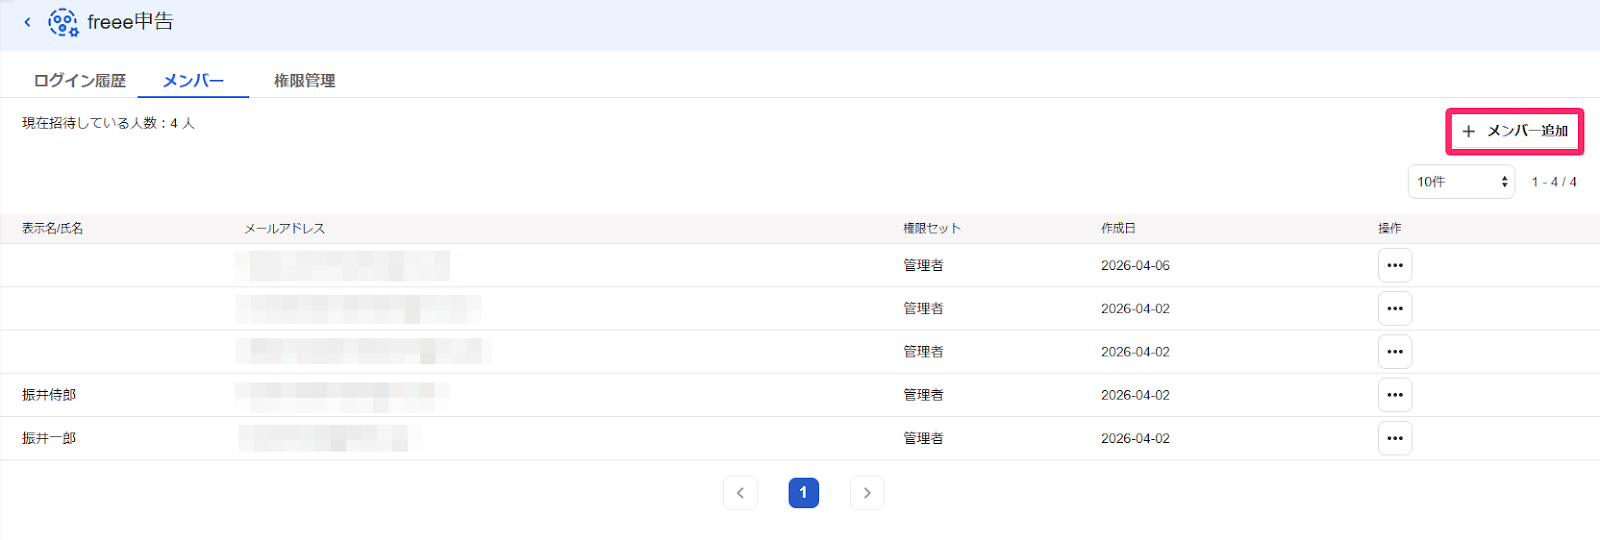
Task: Click the メールアドレス column header
Action: pyautogui.click(x=284, y=229)
